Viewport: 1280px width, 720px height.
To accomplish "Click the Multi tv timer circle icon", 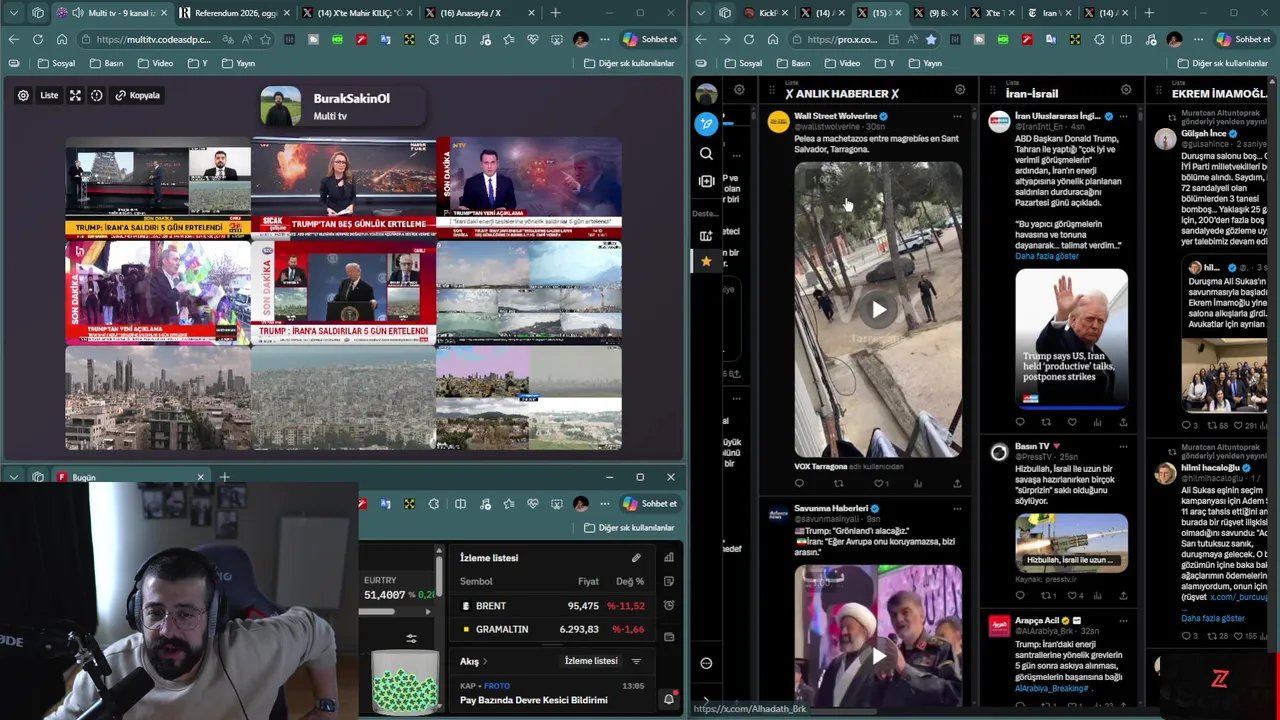I will [x=97, y=95].
